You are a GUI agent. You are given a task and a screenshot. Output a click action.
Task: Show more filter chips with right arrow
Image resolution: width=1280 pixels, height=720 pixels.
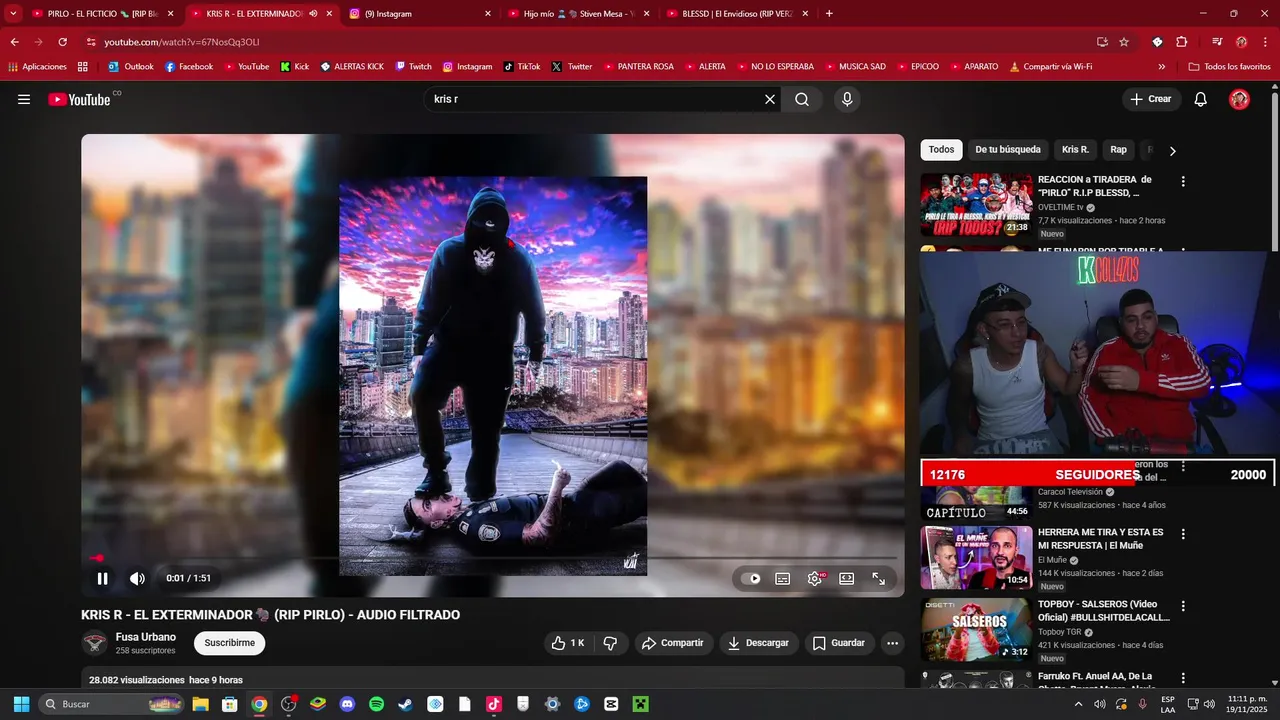(x=1172, y=150)
